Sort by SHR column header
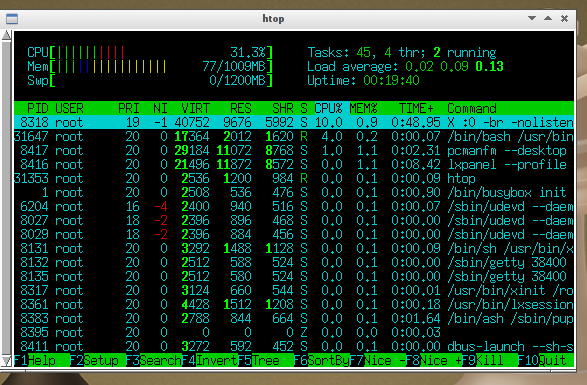This screenshot has height=385, width=587. pos(283,109)
